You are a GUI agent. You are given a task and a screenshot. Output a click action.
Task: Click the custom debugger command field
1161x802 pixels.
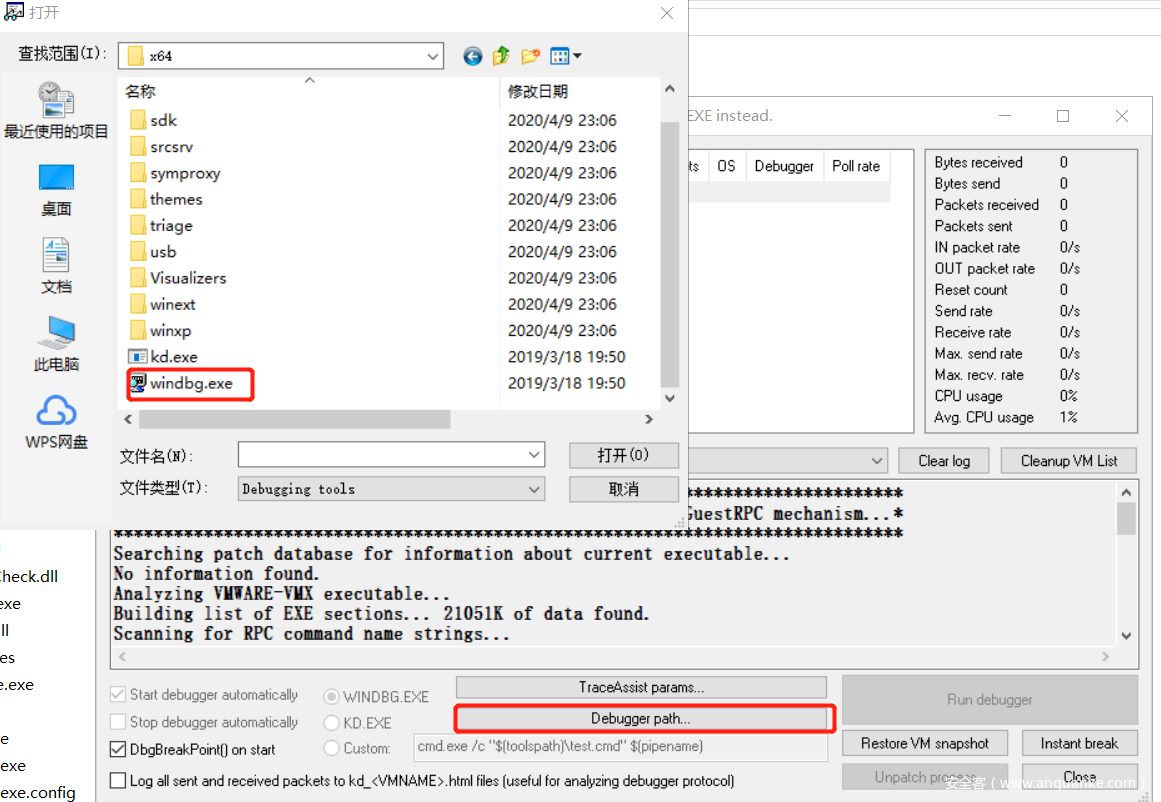pyautogui.click(x=620, y=746)
